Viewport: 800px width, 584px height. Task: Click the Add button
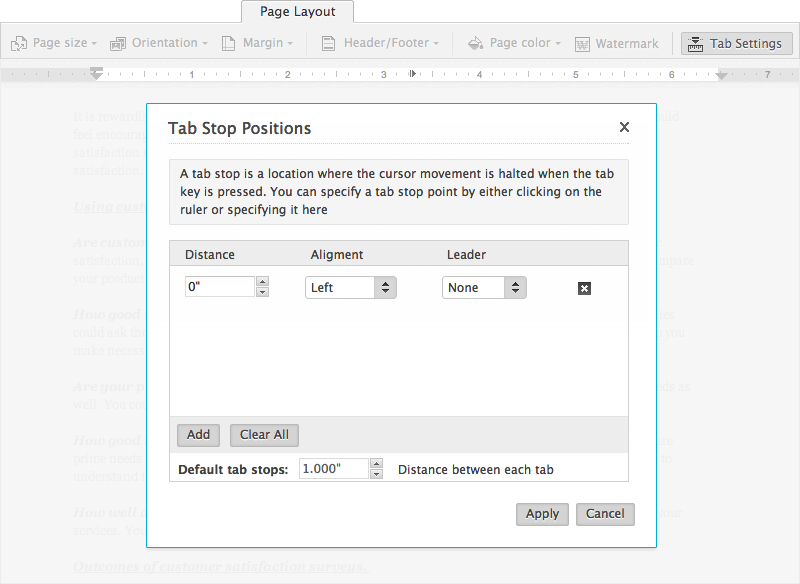[x=198, y=435]
